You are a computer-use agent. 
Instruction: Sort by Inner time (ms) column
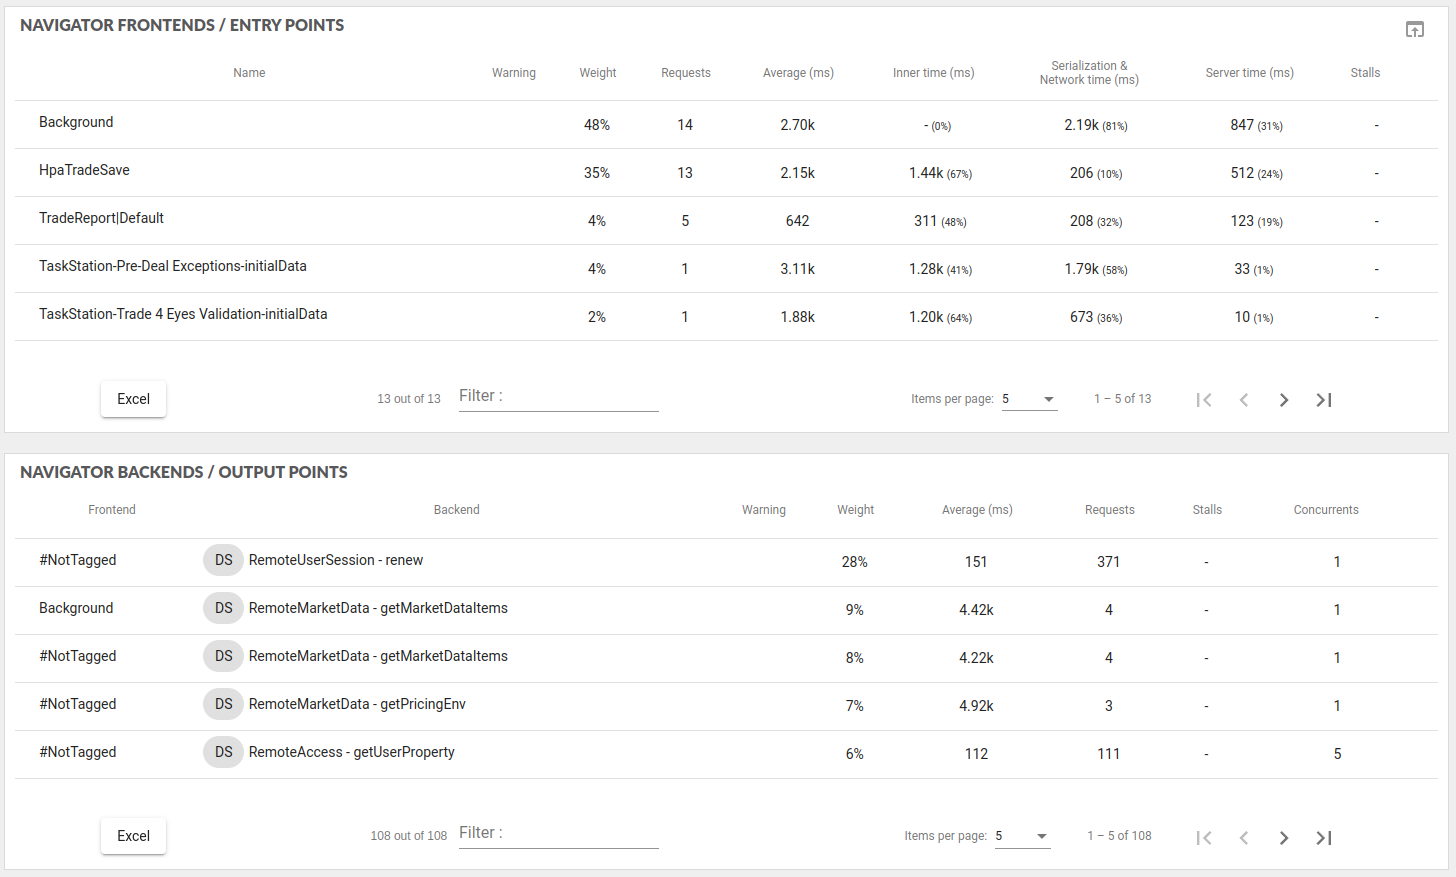pos(934,73)
